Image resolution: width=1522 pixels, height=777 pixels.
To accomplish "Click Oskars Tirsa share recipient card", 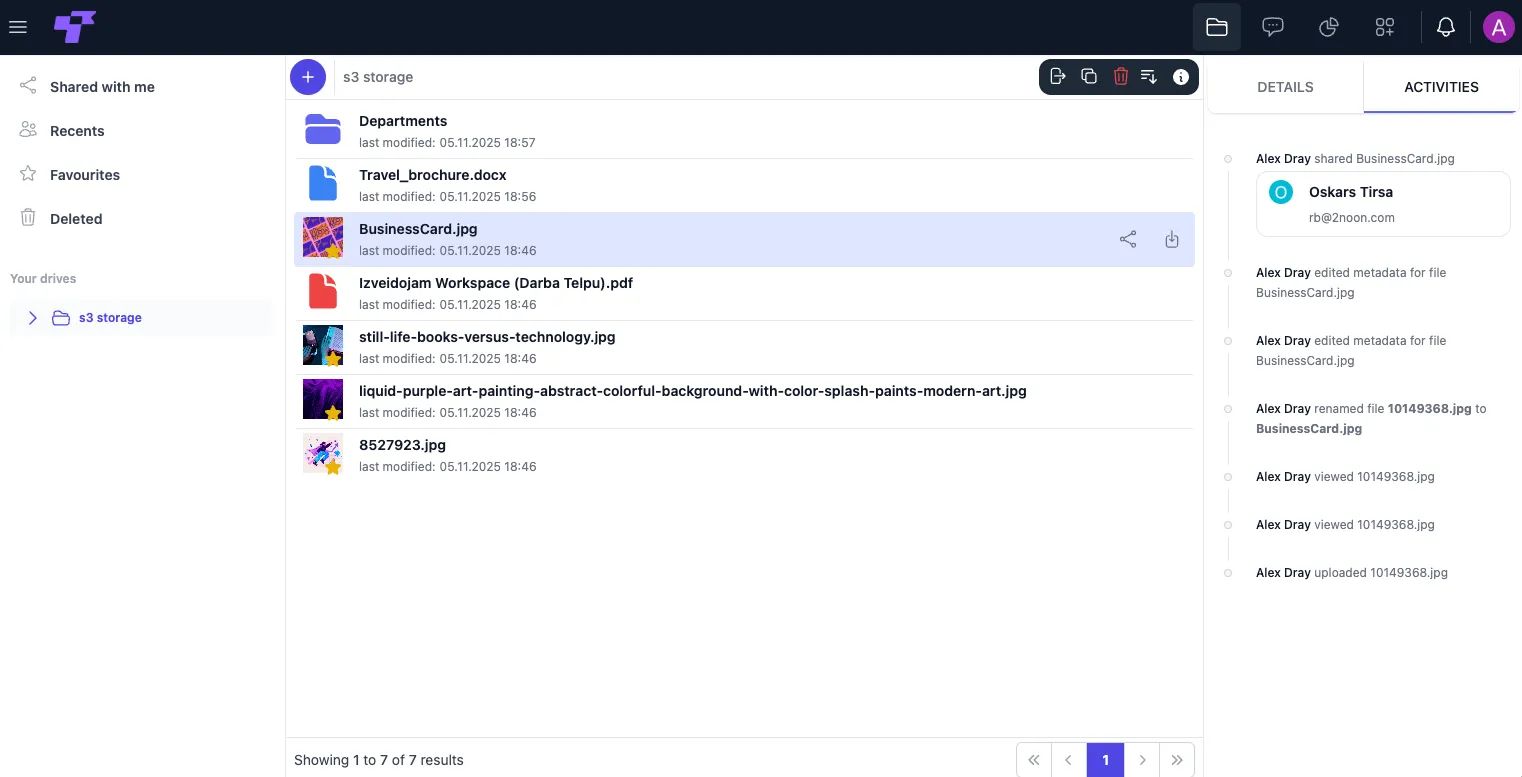I will coord(1383,204).
